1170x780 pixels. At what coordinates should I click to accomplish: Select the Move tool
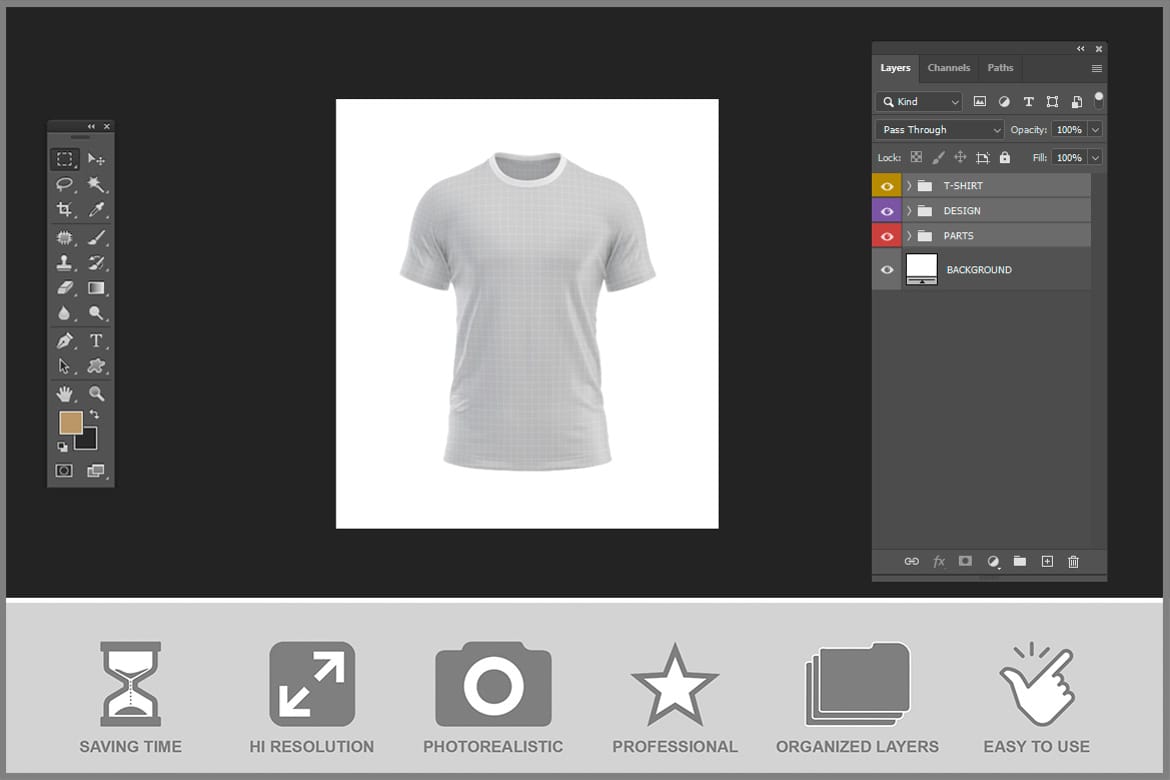click(96, 159)
